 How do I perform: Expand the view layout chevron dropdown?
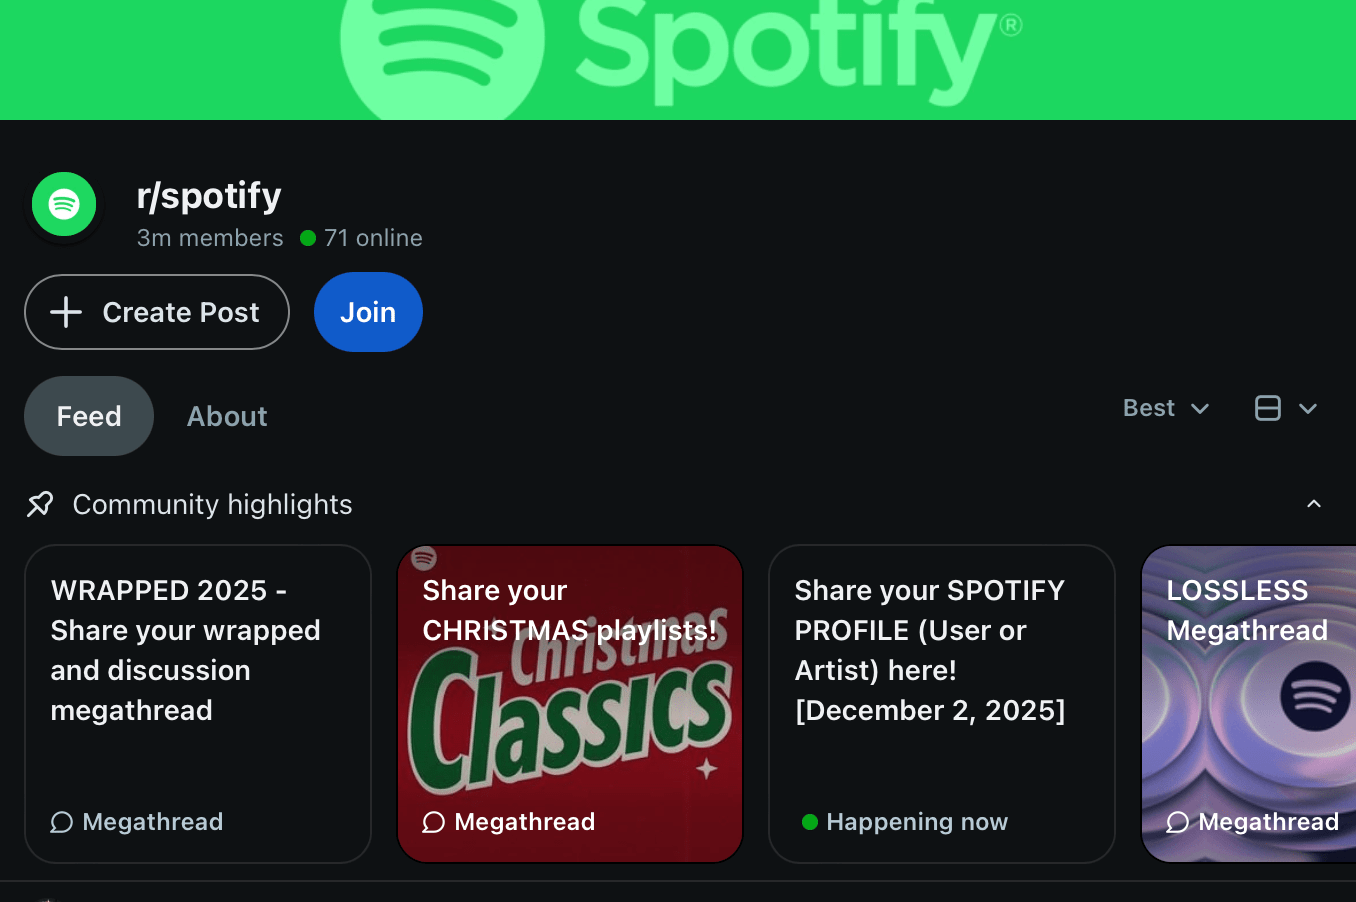[1308, 408]
